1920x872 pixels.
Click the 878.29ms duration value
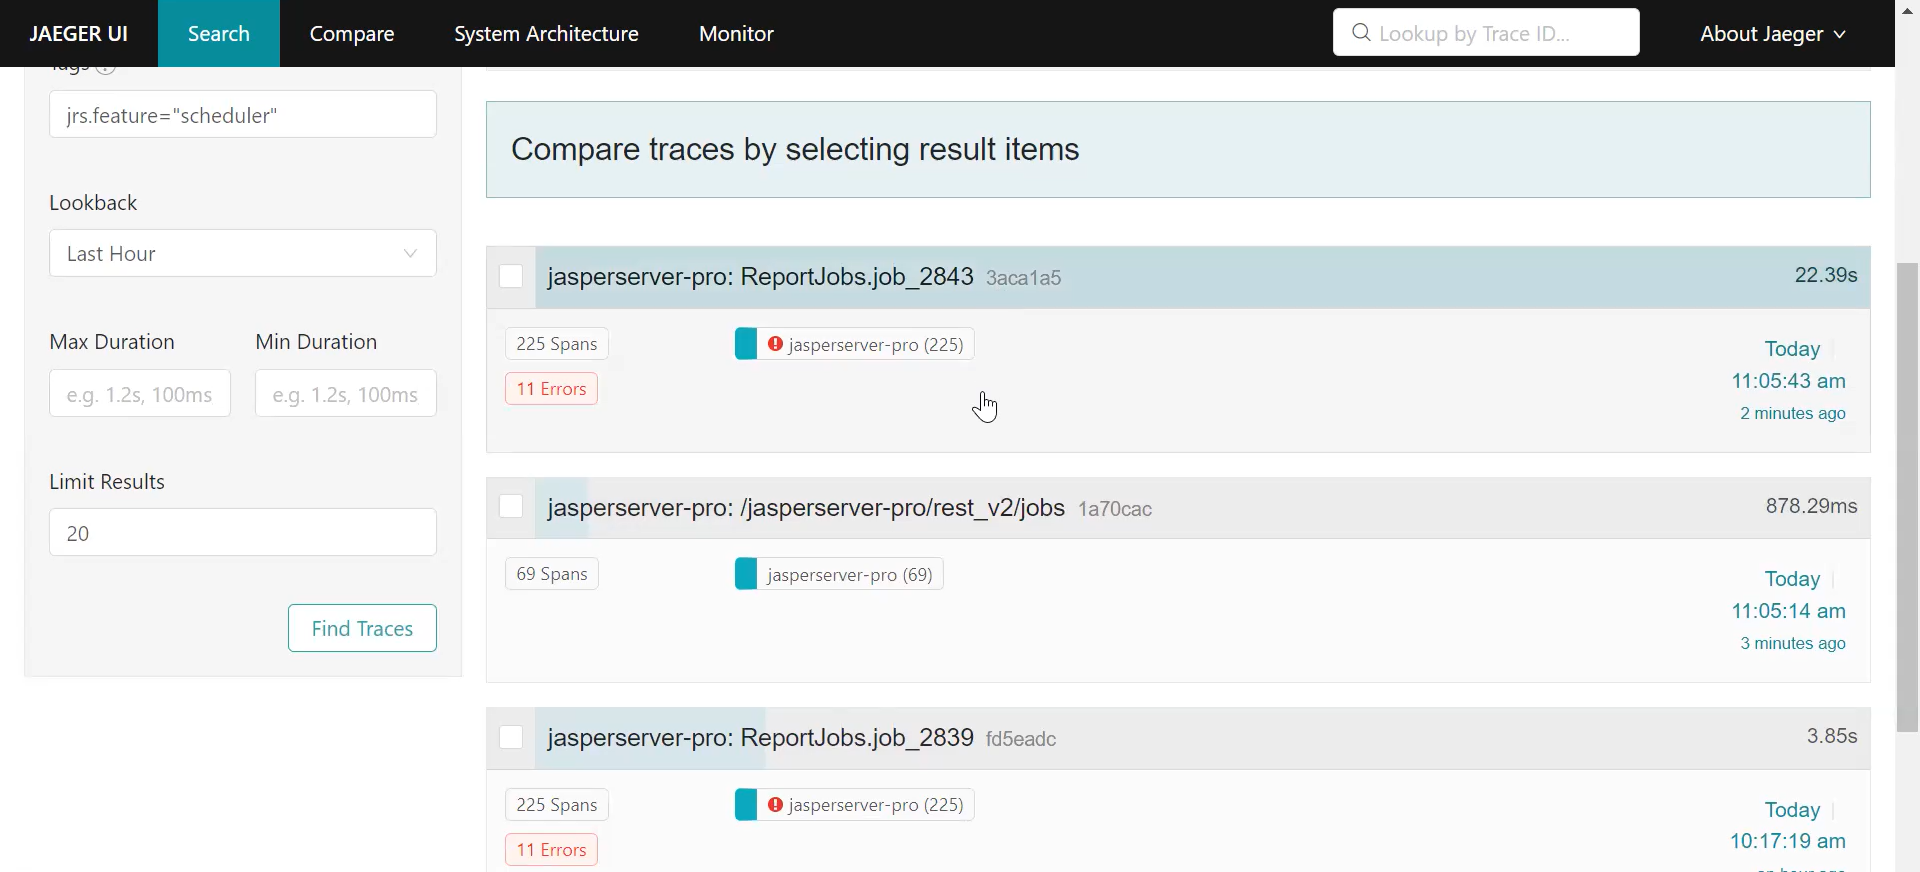1811,506
